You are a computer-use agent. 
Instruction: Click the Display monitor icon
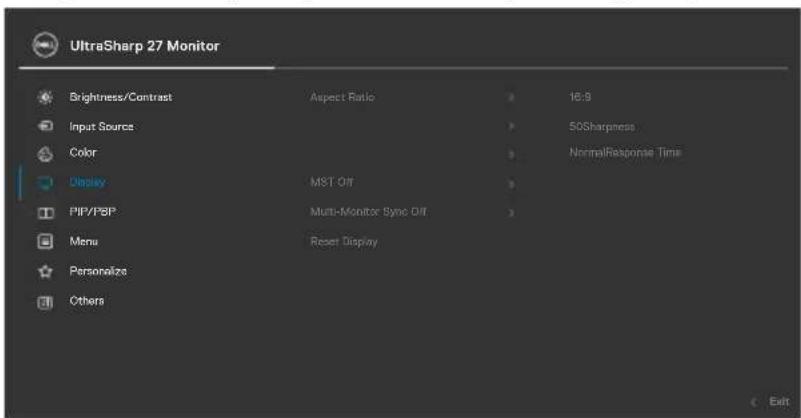tap(45, 182)
